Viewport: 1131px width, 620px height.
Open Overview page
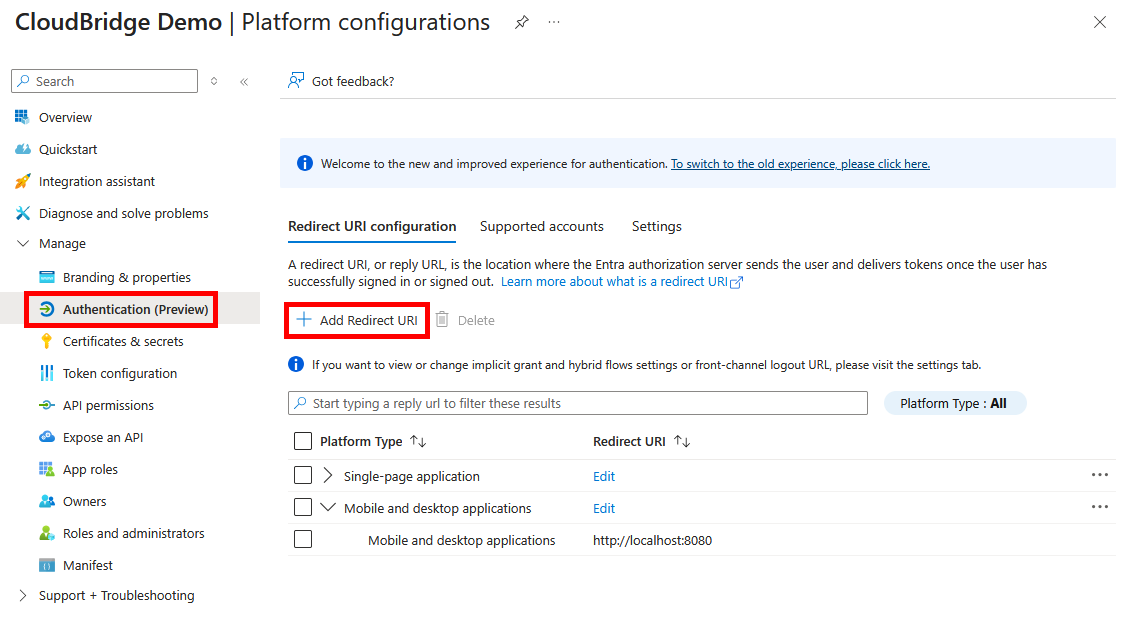[x=66, y=118]
